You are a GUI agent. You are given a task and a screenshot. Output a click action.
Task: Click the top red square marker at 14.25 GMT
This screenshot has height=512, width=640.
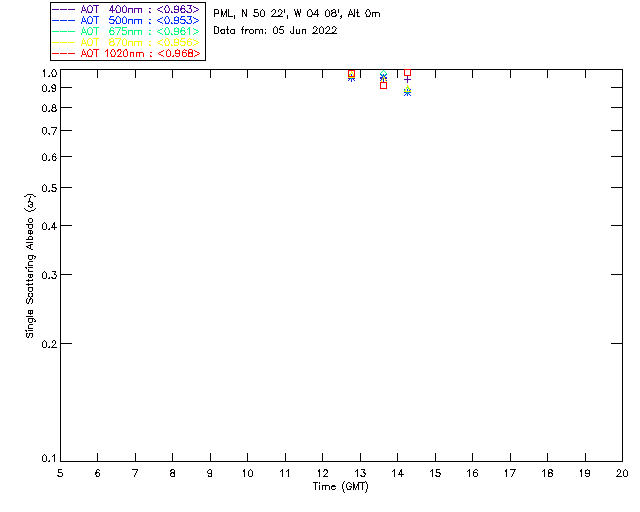(407, 73)
